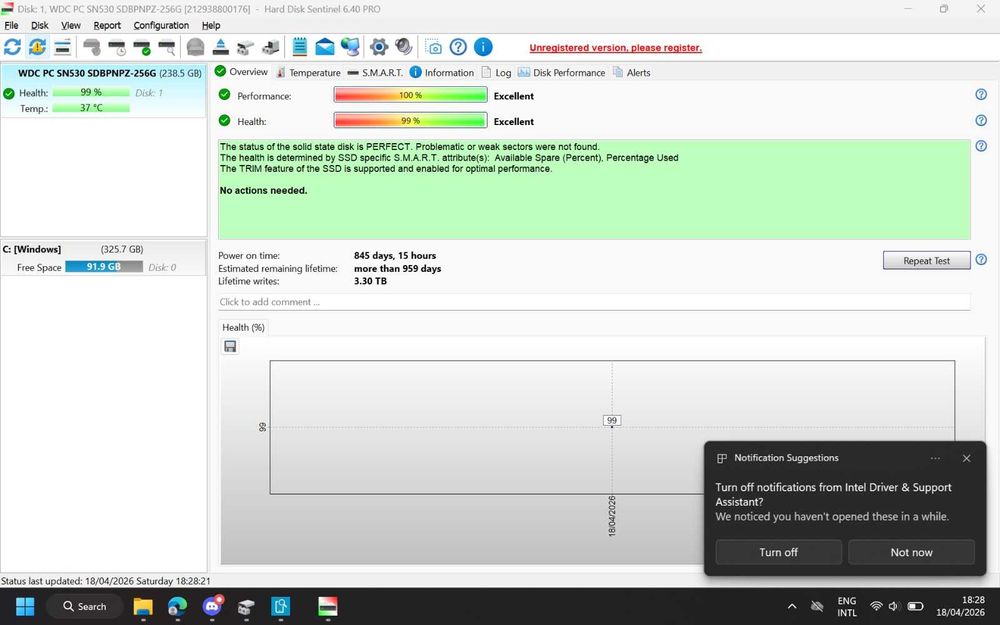Select the C: [Windows] partition entry
Image resolution: width=1000 pixels, height=625 pixels.
coord(103,258)
